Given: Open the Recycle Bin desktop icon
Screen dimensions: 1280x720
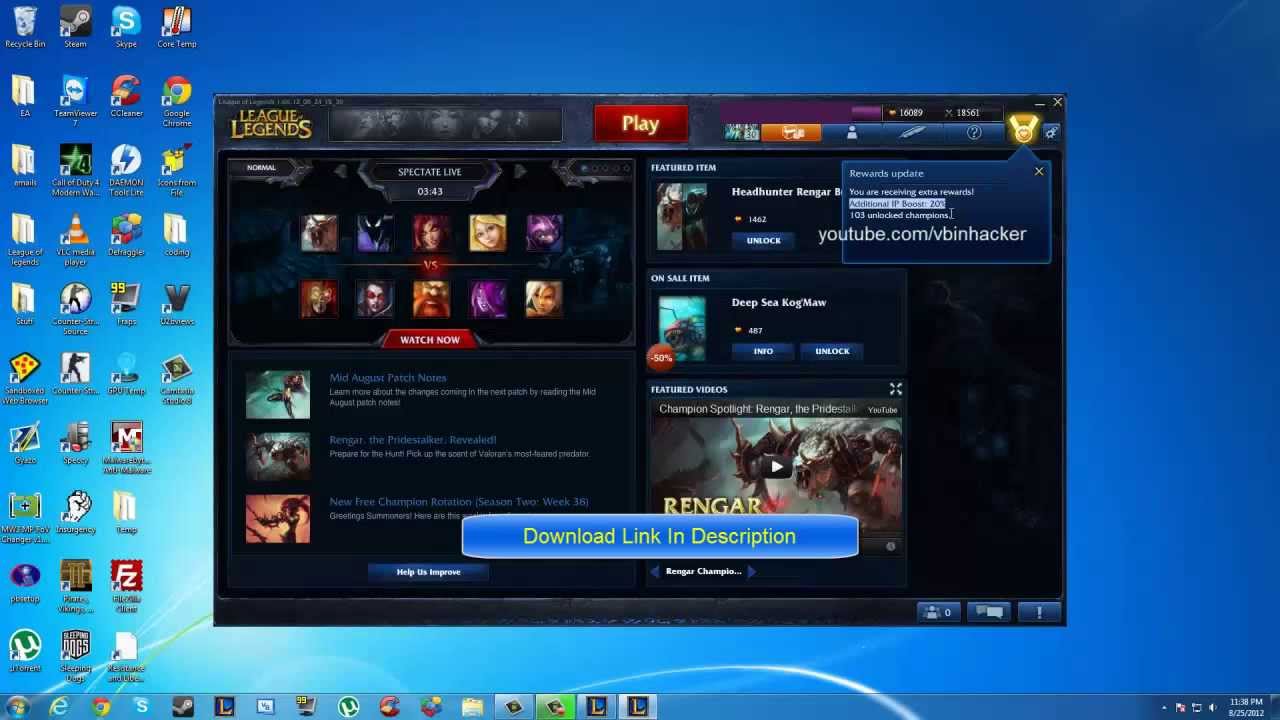Looking at the screenshot, I should point(25,27).
